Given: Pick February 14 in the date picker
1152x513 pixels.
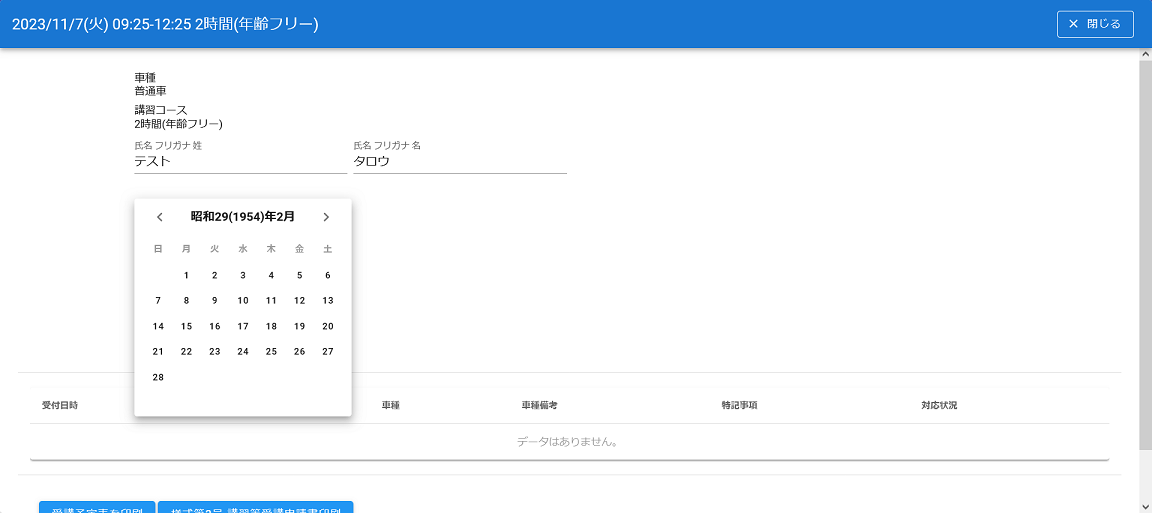Looking at the screenshot, I should pos(158,326).
